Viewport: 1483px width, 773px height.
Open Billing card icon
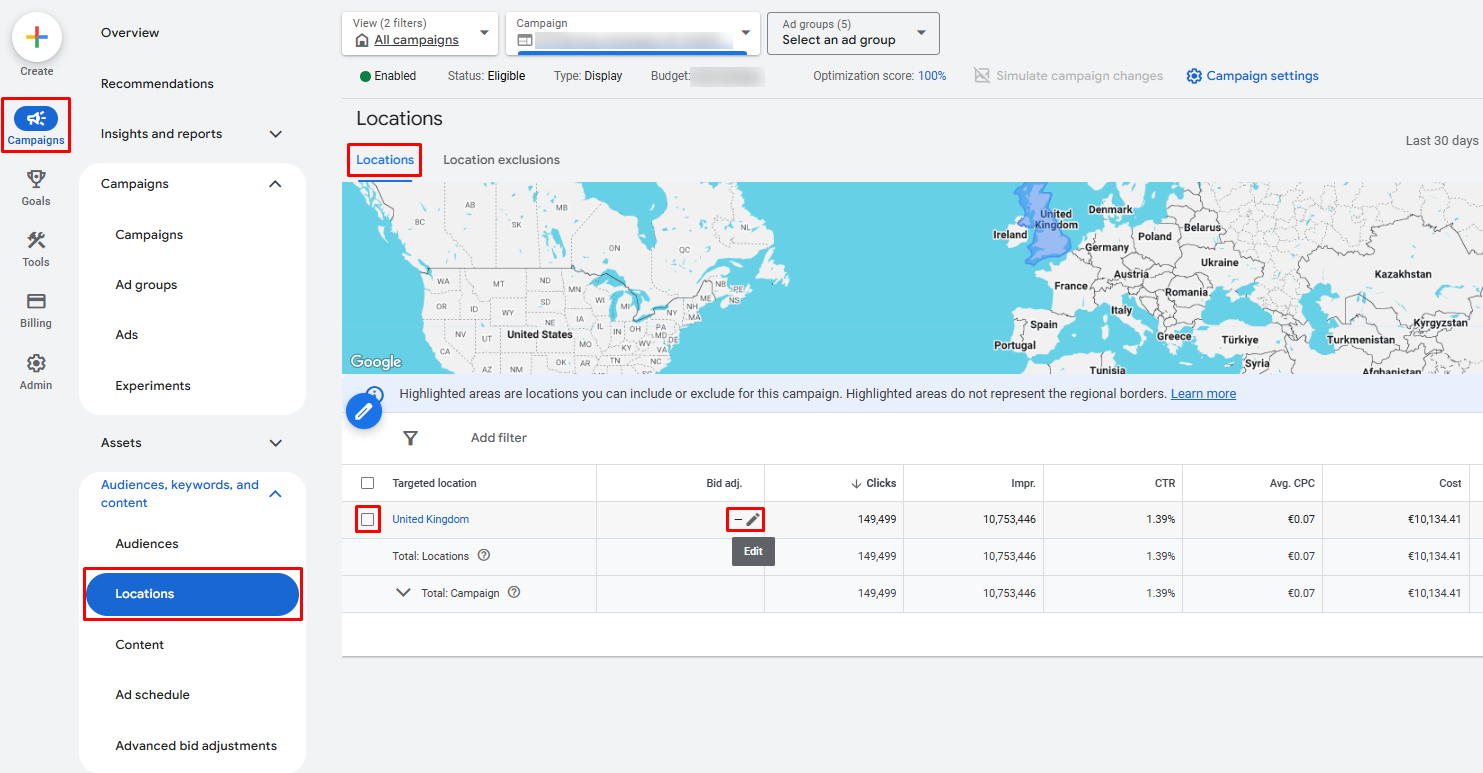point(36,301)
